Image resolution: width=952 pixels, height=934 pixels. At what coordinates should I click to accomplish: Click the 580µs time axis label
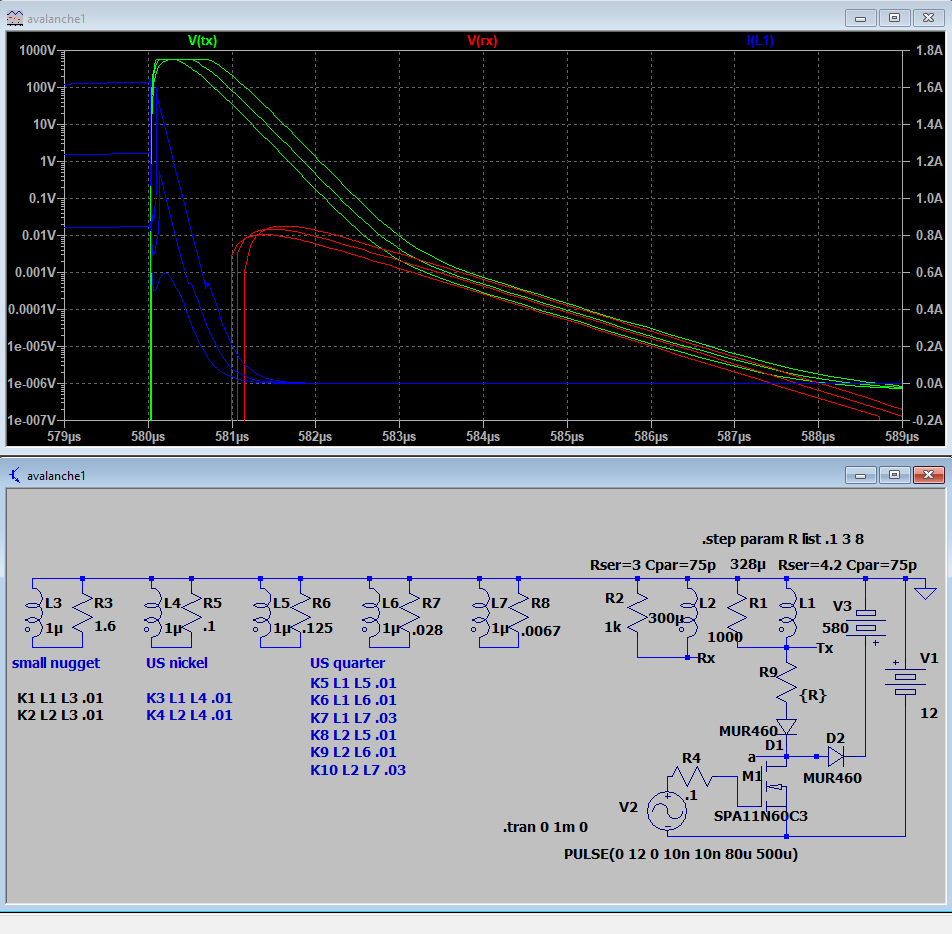click(148, 436)
